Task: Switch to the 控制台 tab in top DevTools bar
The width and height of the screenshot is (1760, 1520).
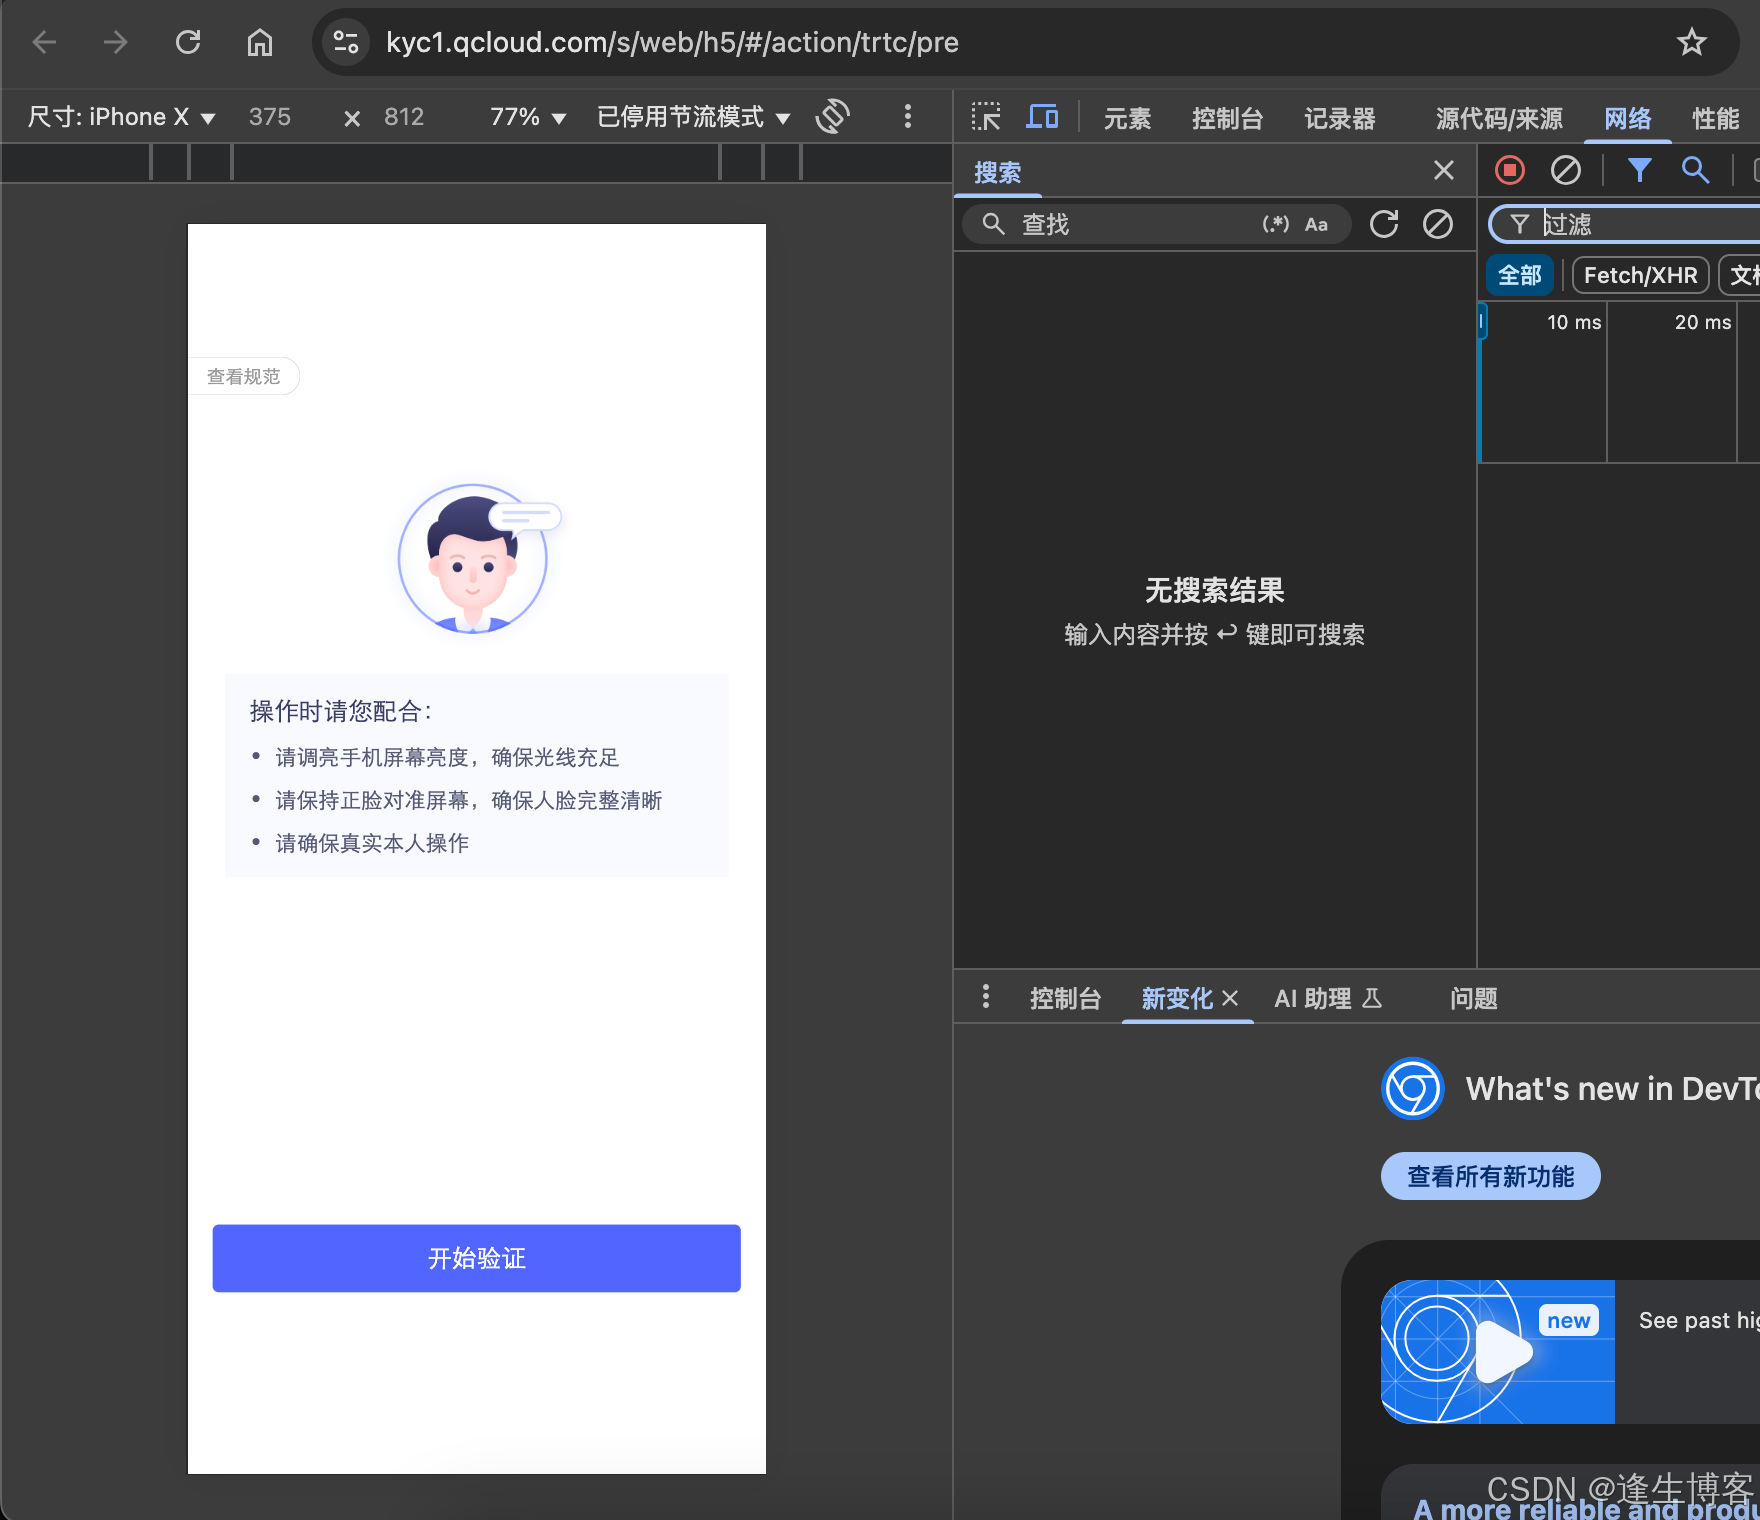Action: click(1227, 118)
